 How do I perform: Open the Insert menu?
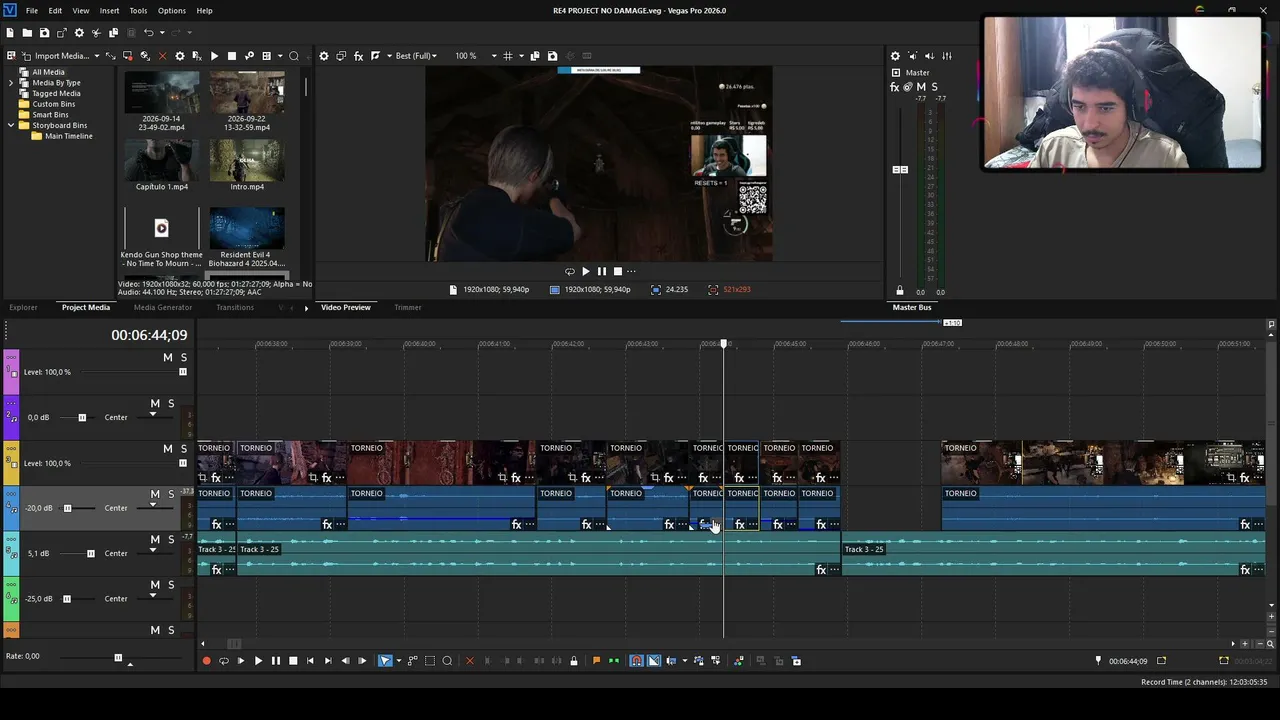coord(109,10)
